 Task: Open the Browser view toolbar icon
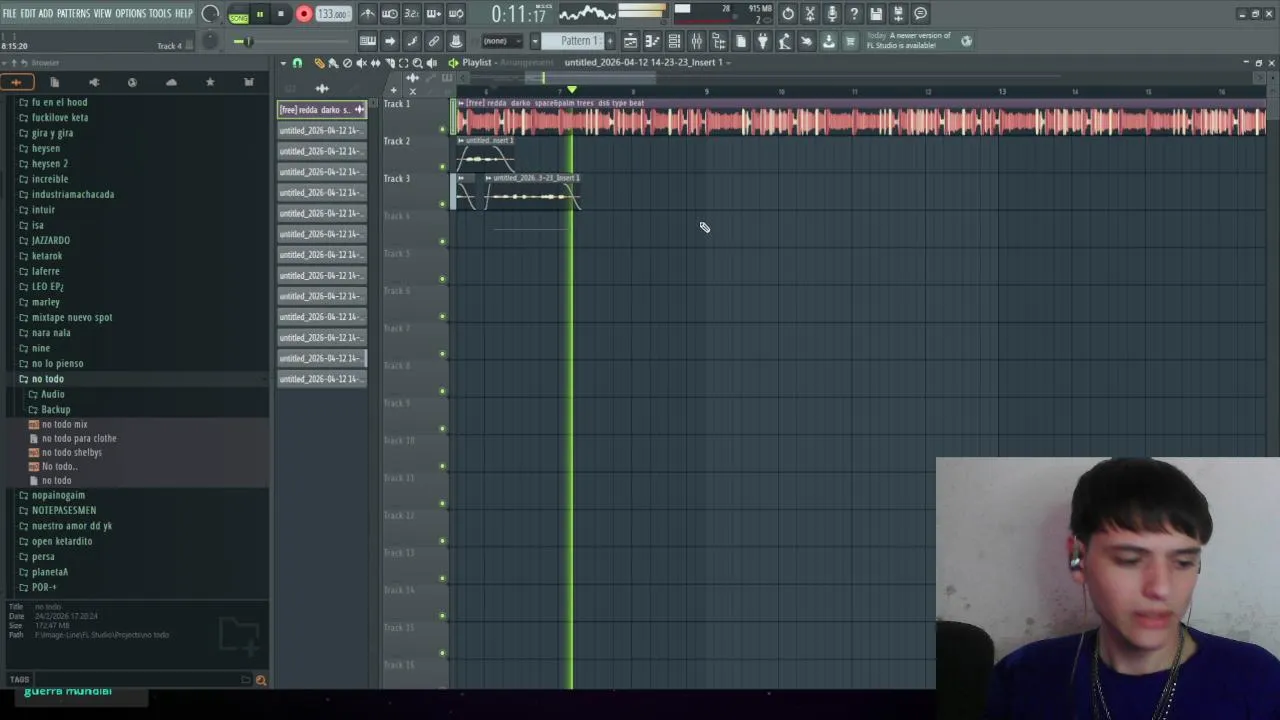point(718,41)
